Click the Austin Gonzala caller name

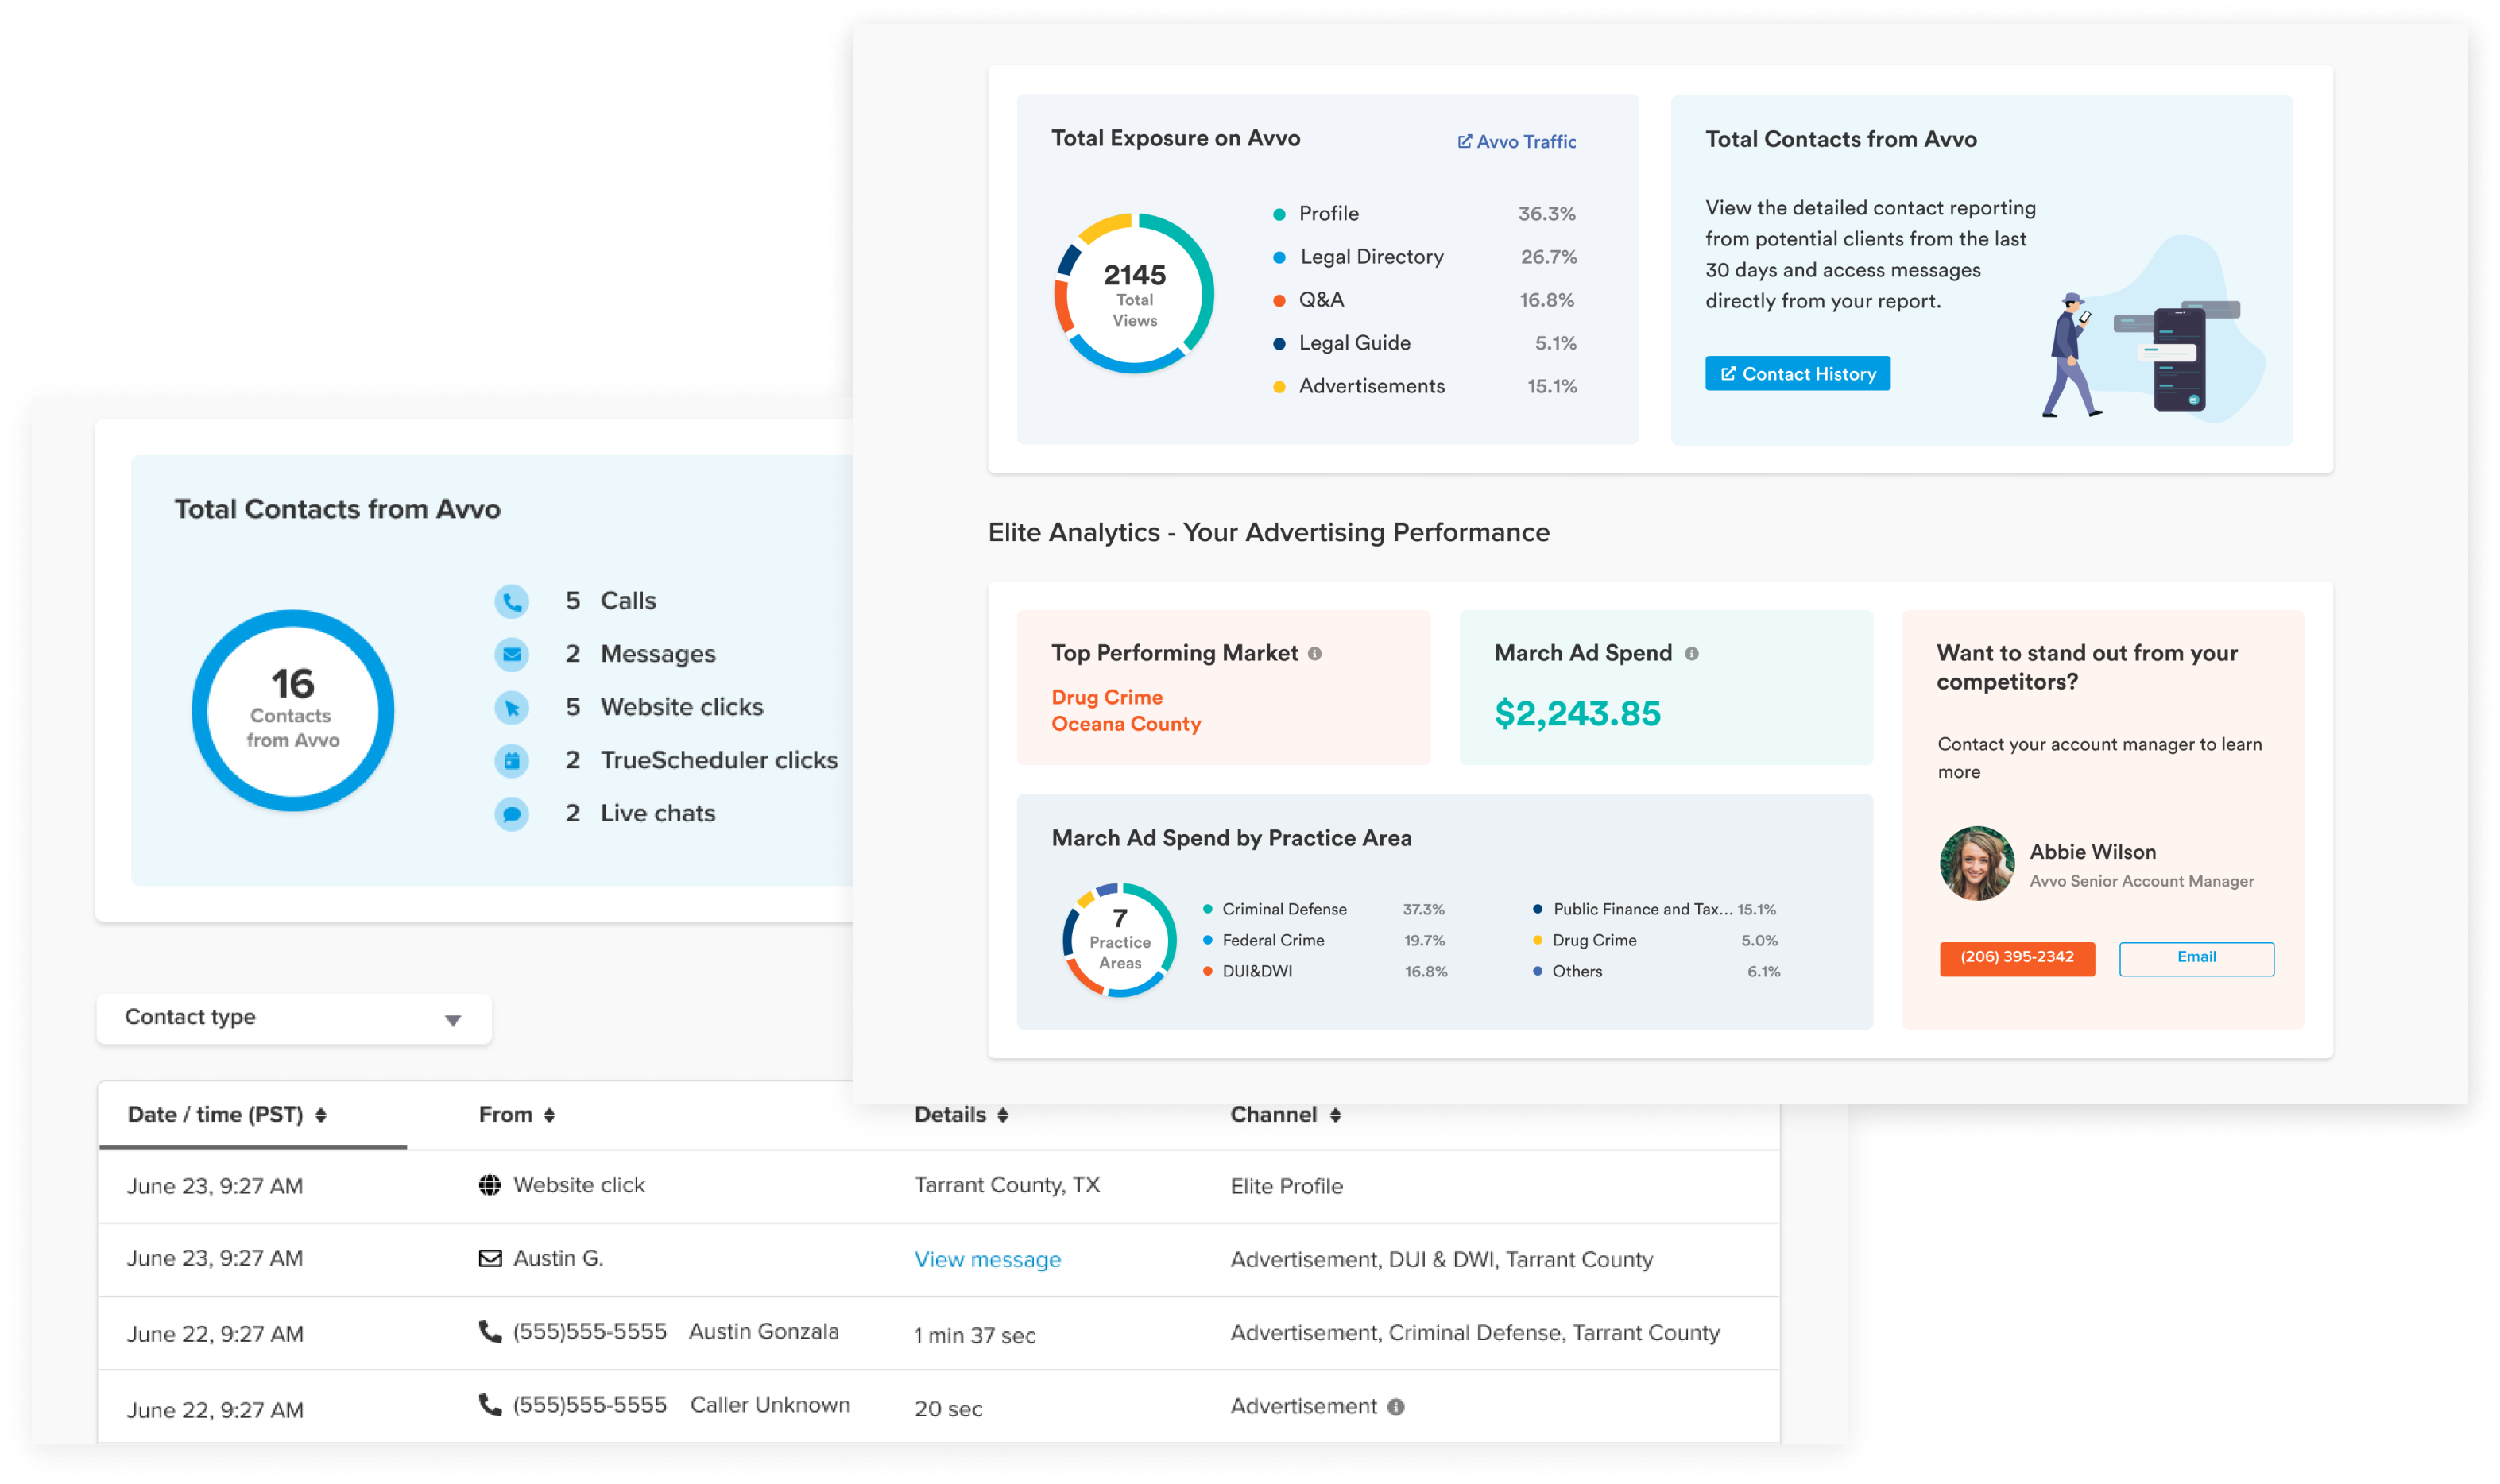763,1331
